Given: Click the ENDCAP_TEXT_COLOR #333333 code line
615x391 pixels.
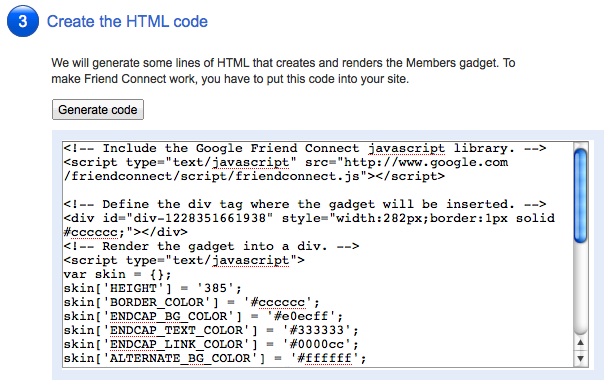Looking at the screenshot, I should pyautogui.click(x=211, y=330).
